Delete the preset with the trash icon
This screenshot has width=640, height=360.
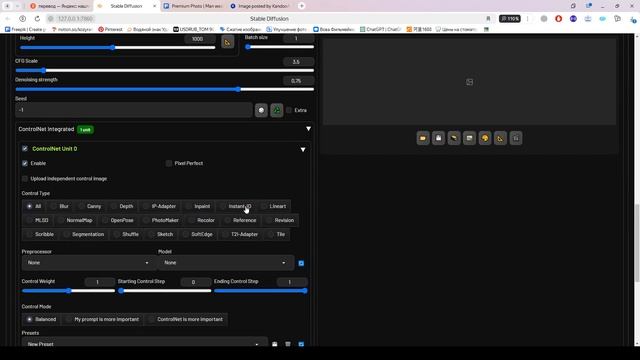(288, 344)
